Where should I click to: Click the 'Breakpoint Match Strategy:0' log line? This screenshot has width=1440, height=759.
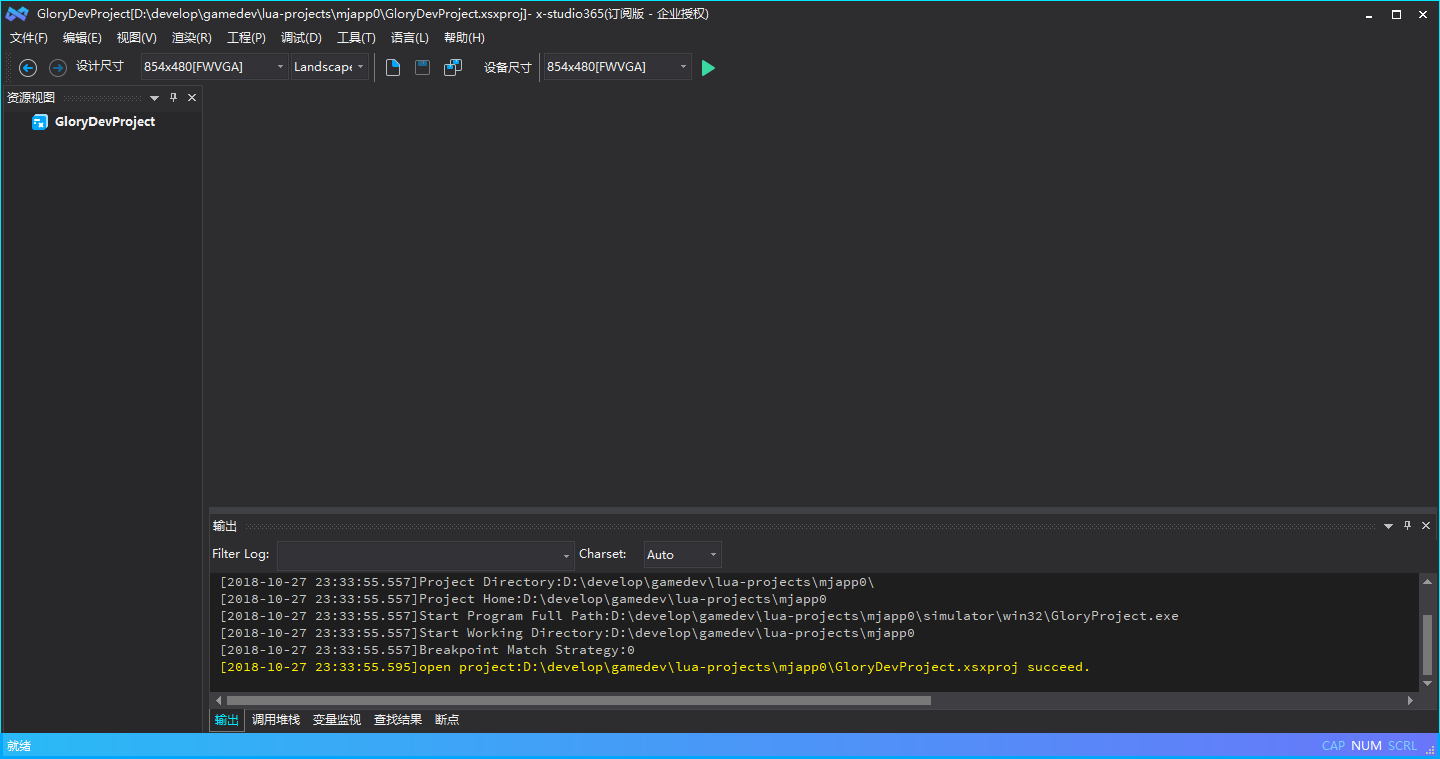427,650
